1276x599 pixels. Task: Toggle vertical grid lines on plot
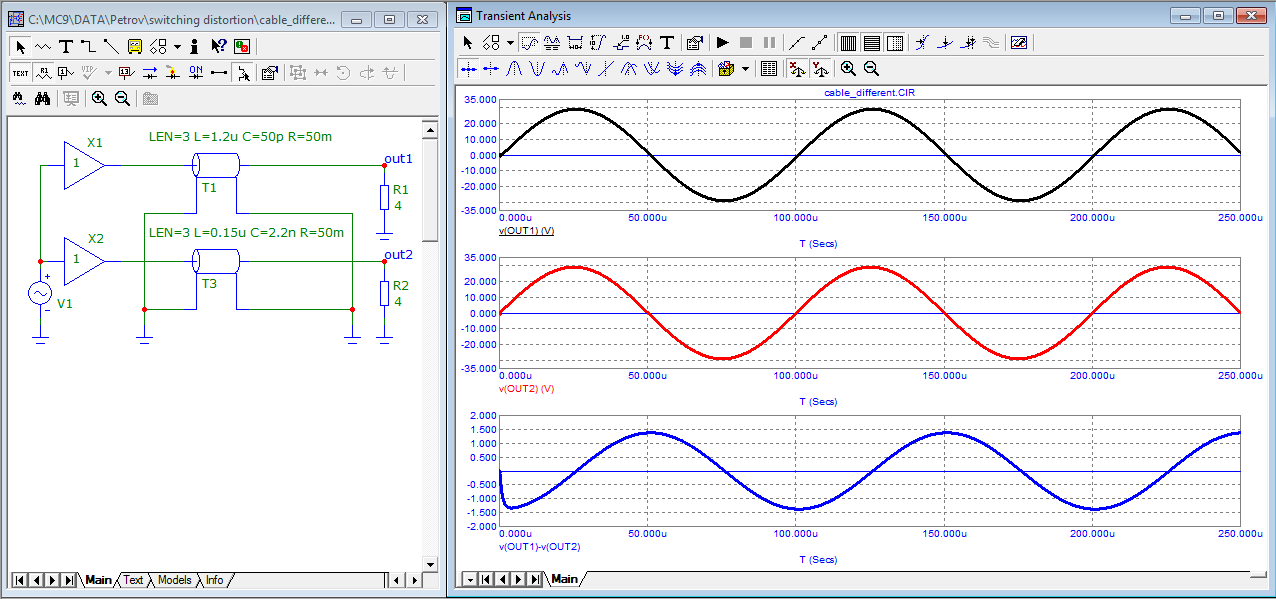848,43
